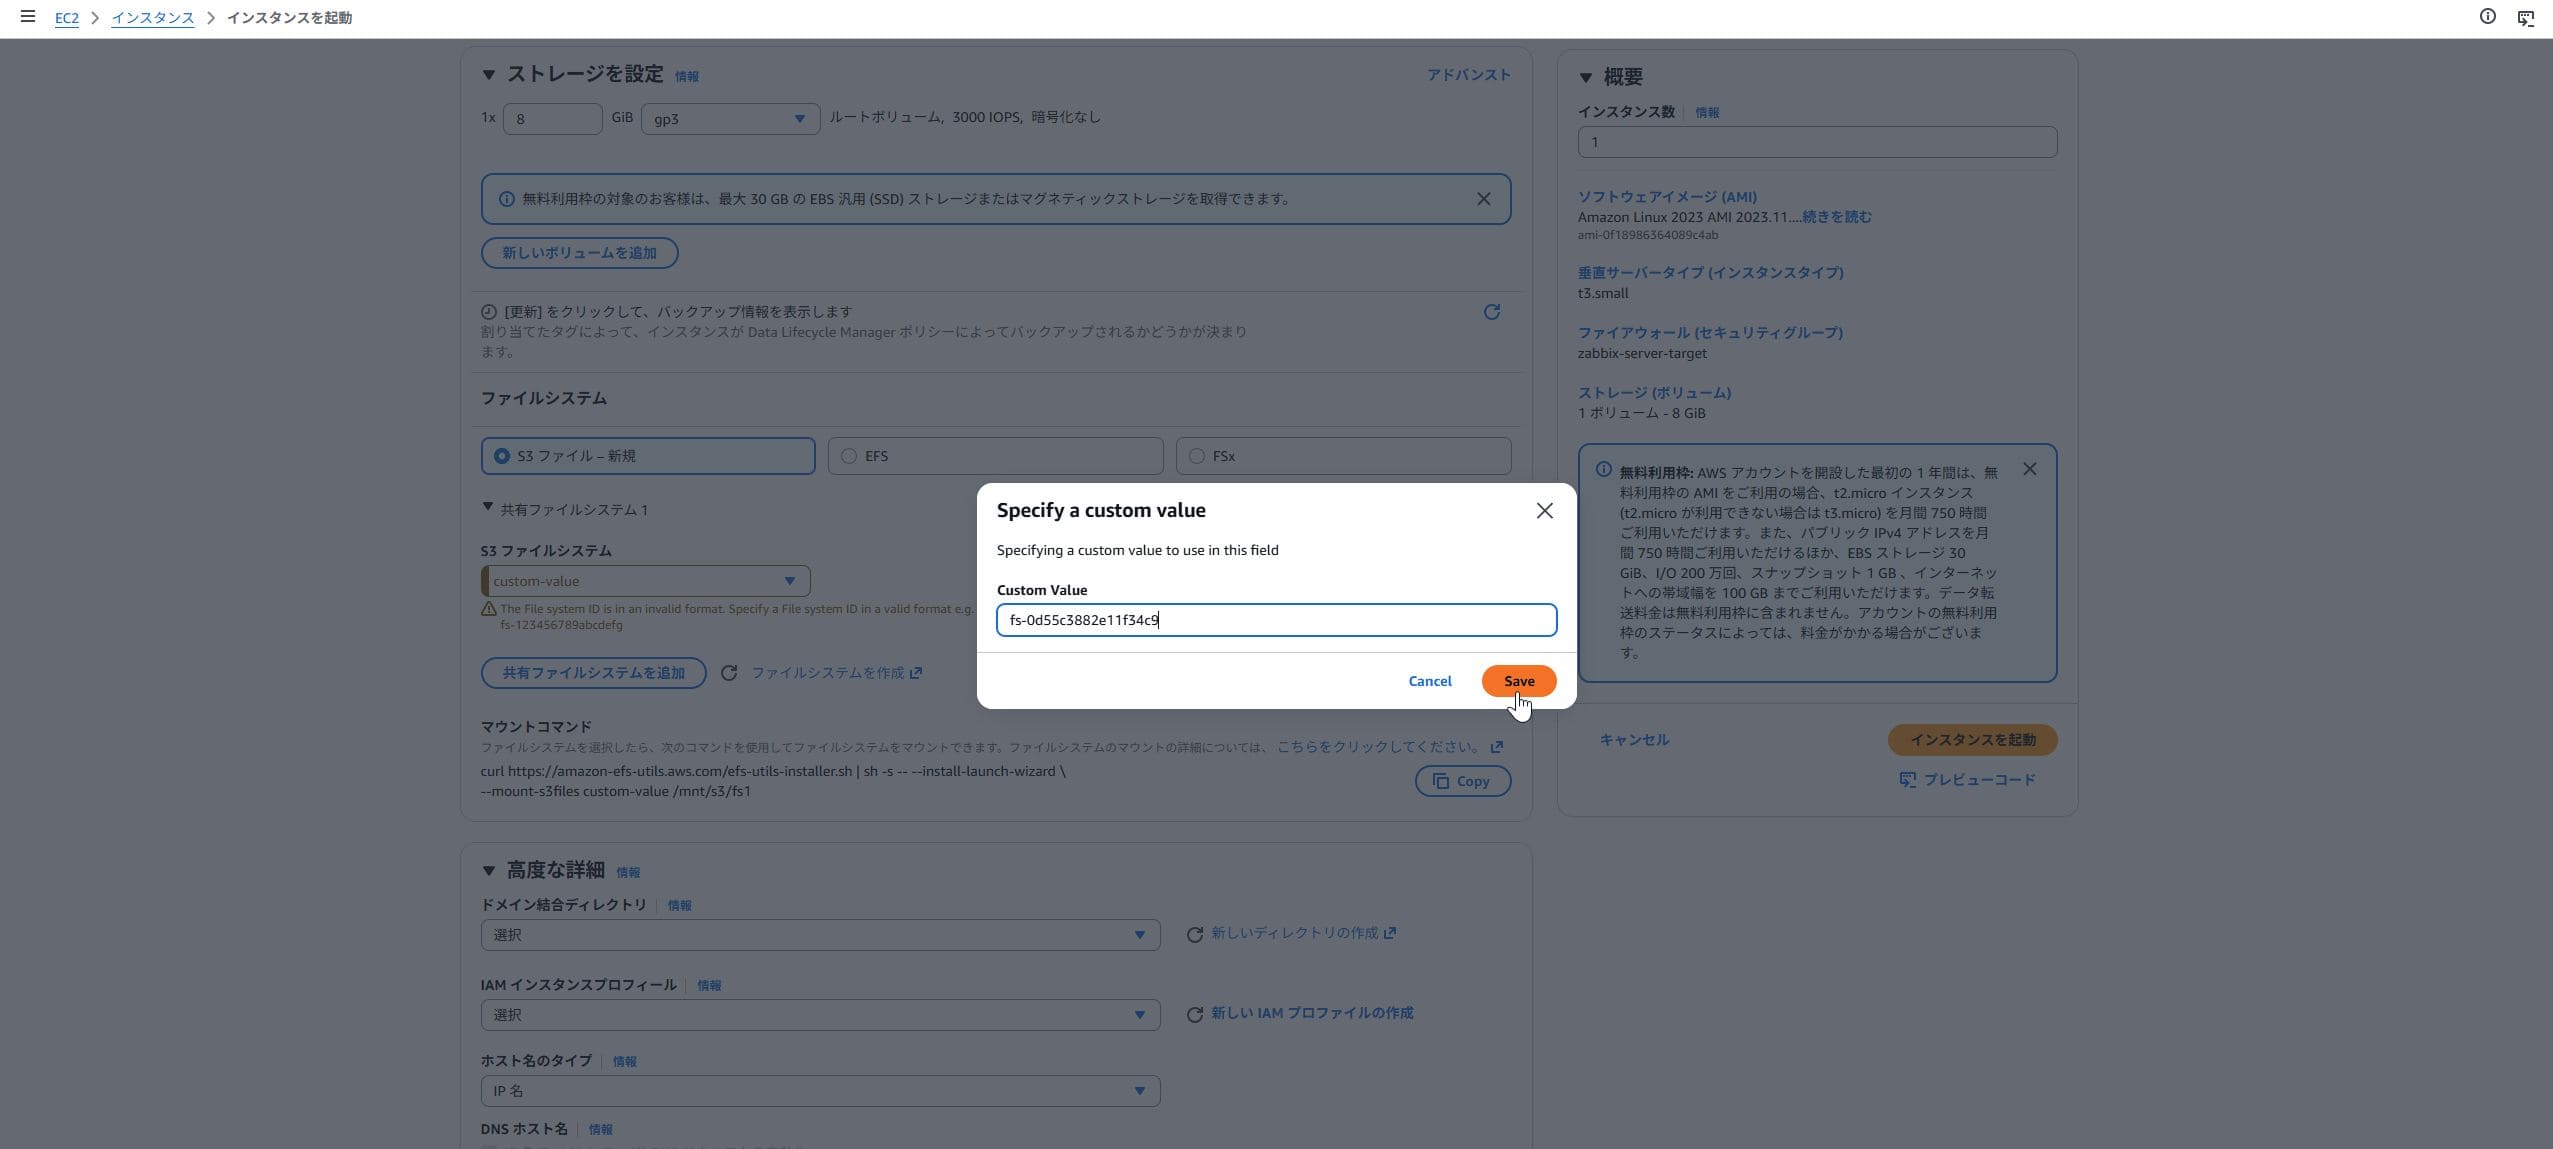Select the FSx file system radio option

point(1197,456)
